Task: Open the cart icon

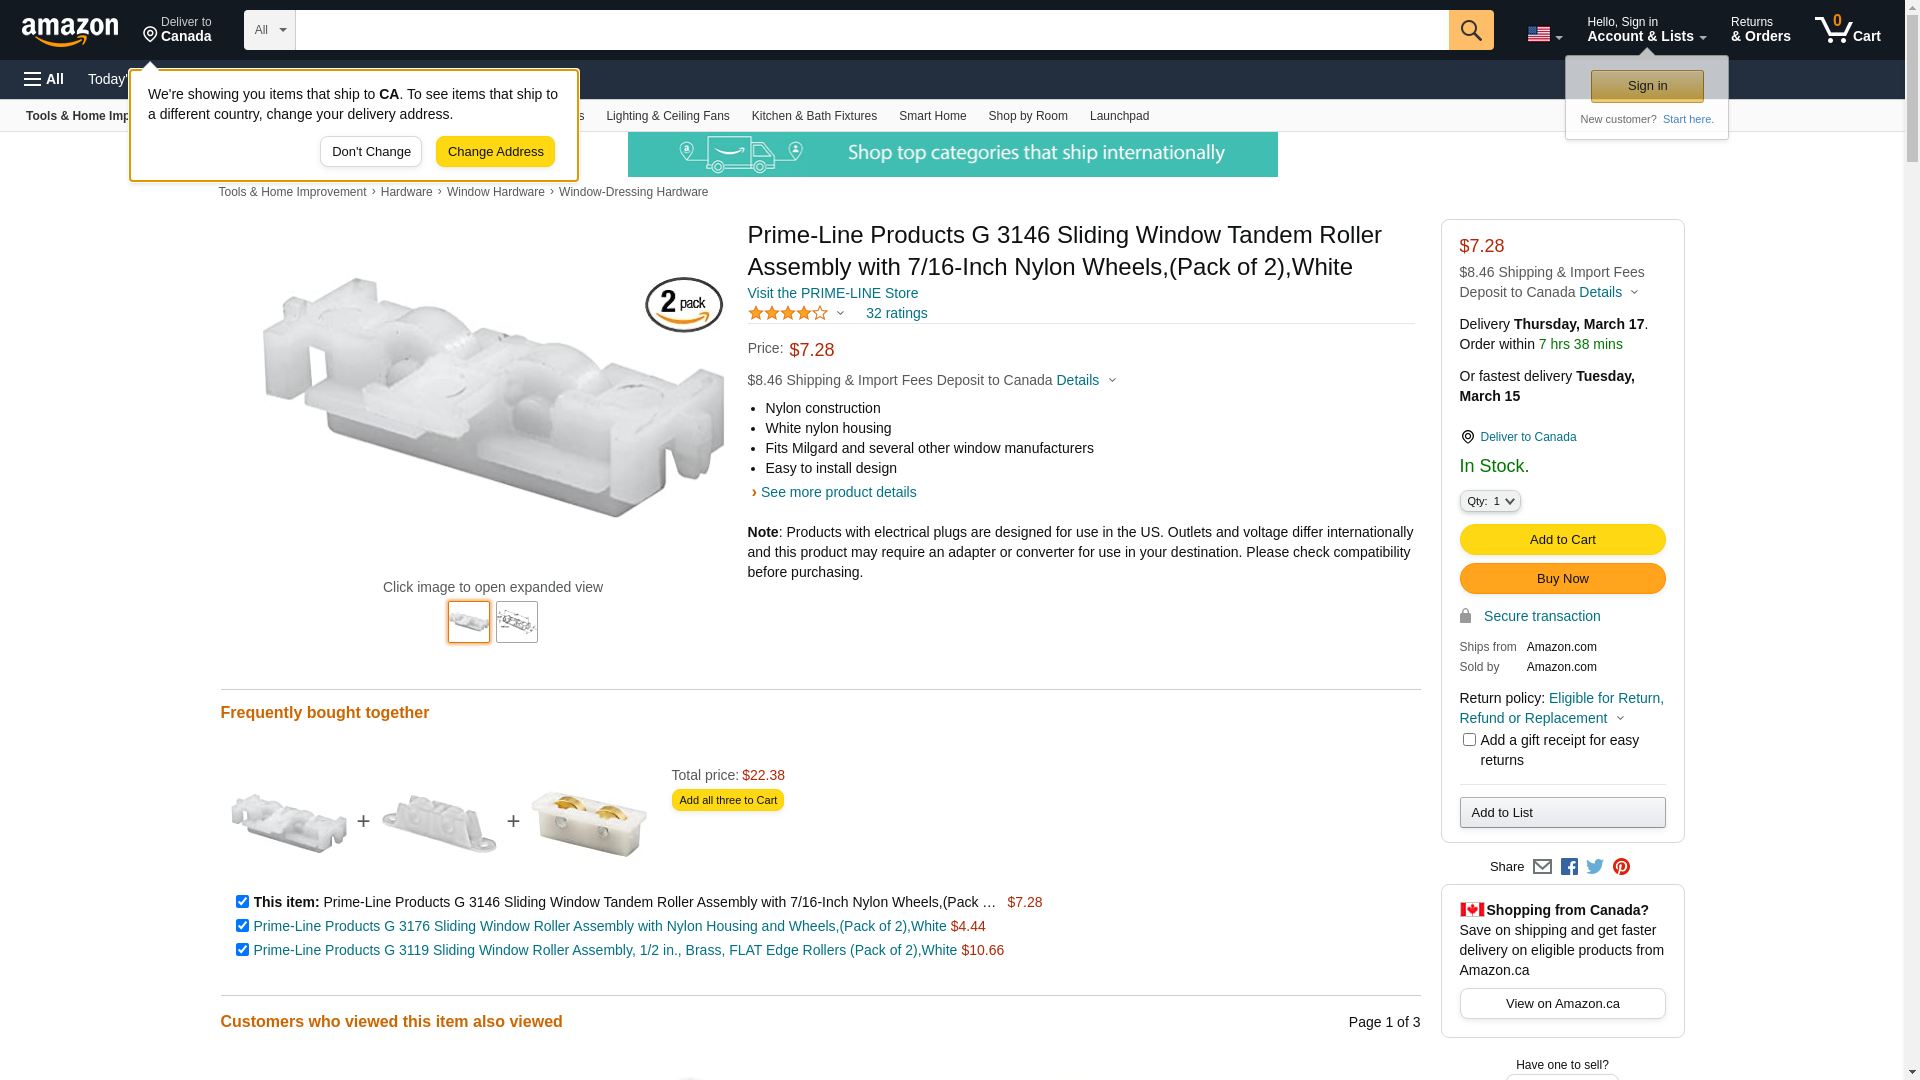Action: pos(1847,30)
